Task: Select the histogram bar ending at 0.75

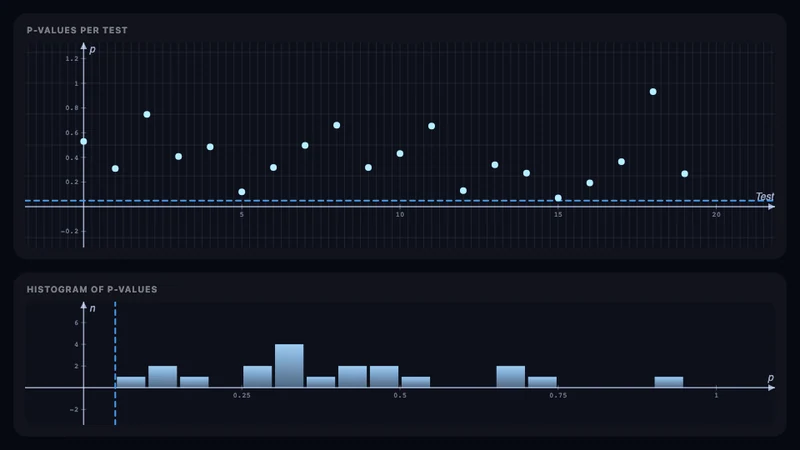Action: coord(542,382)
